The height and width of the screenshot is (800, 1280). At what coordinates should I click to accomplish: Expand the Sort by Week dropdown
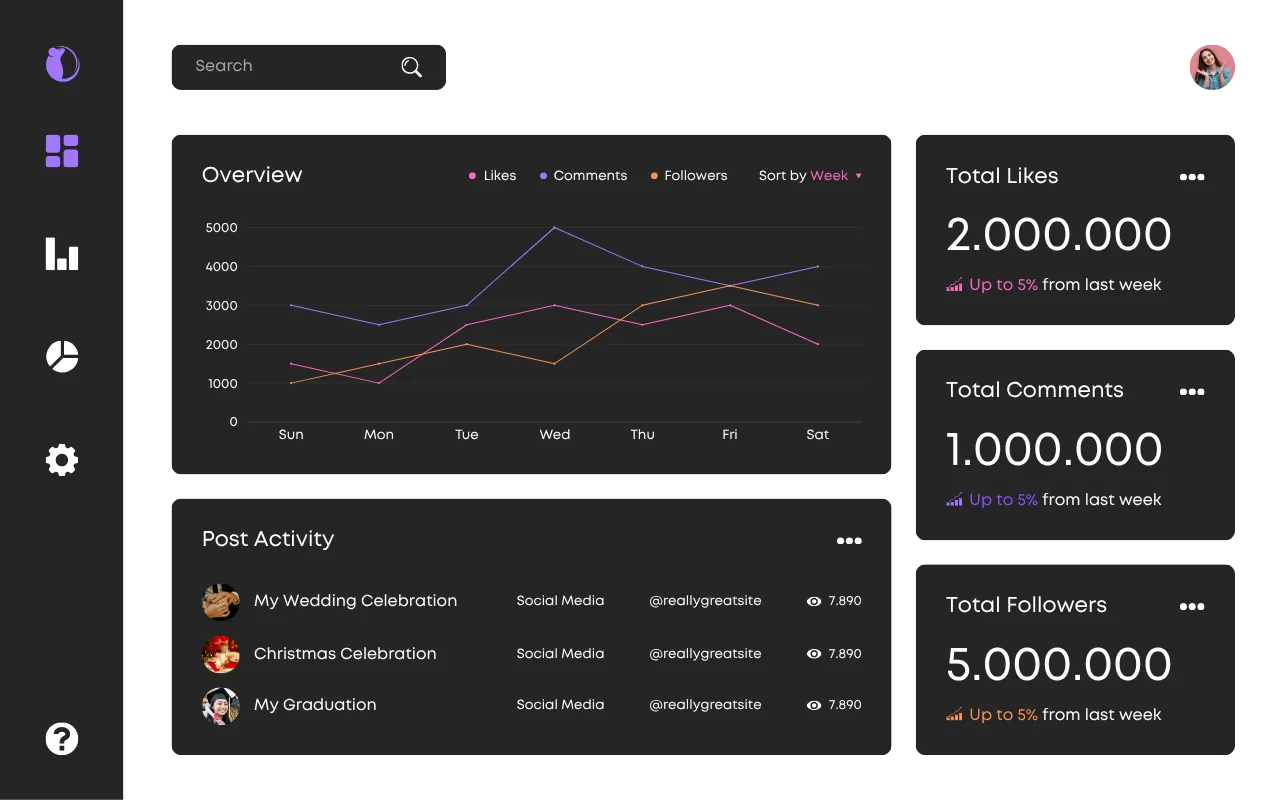click(x=810, y=176)
